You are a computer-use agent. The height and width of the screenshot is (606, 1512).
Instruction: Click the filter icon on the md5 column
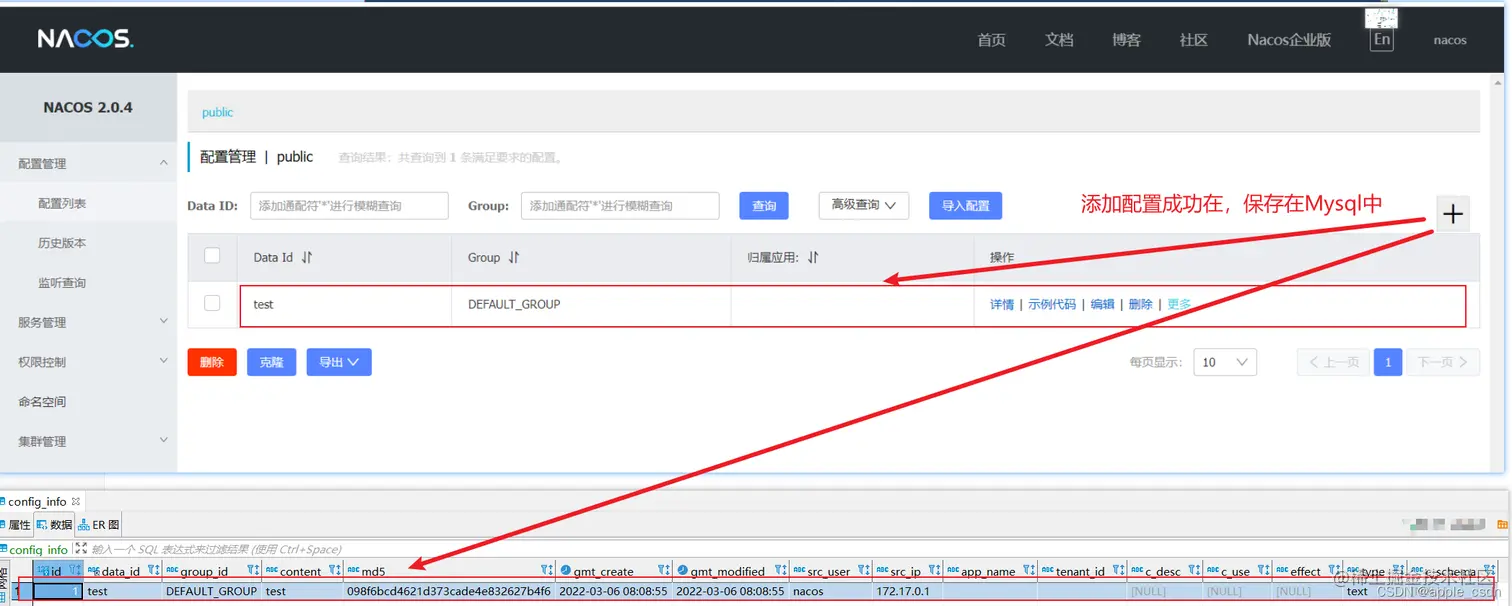coord(546,570)
